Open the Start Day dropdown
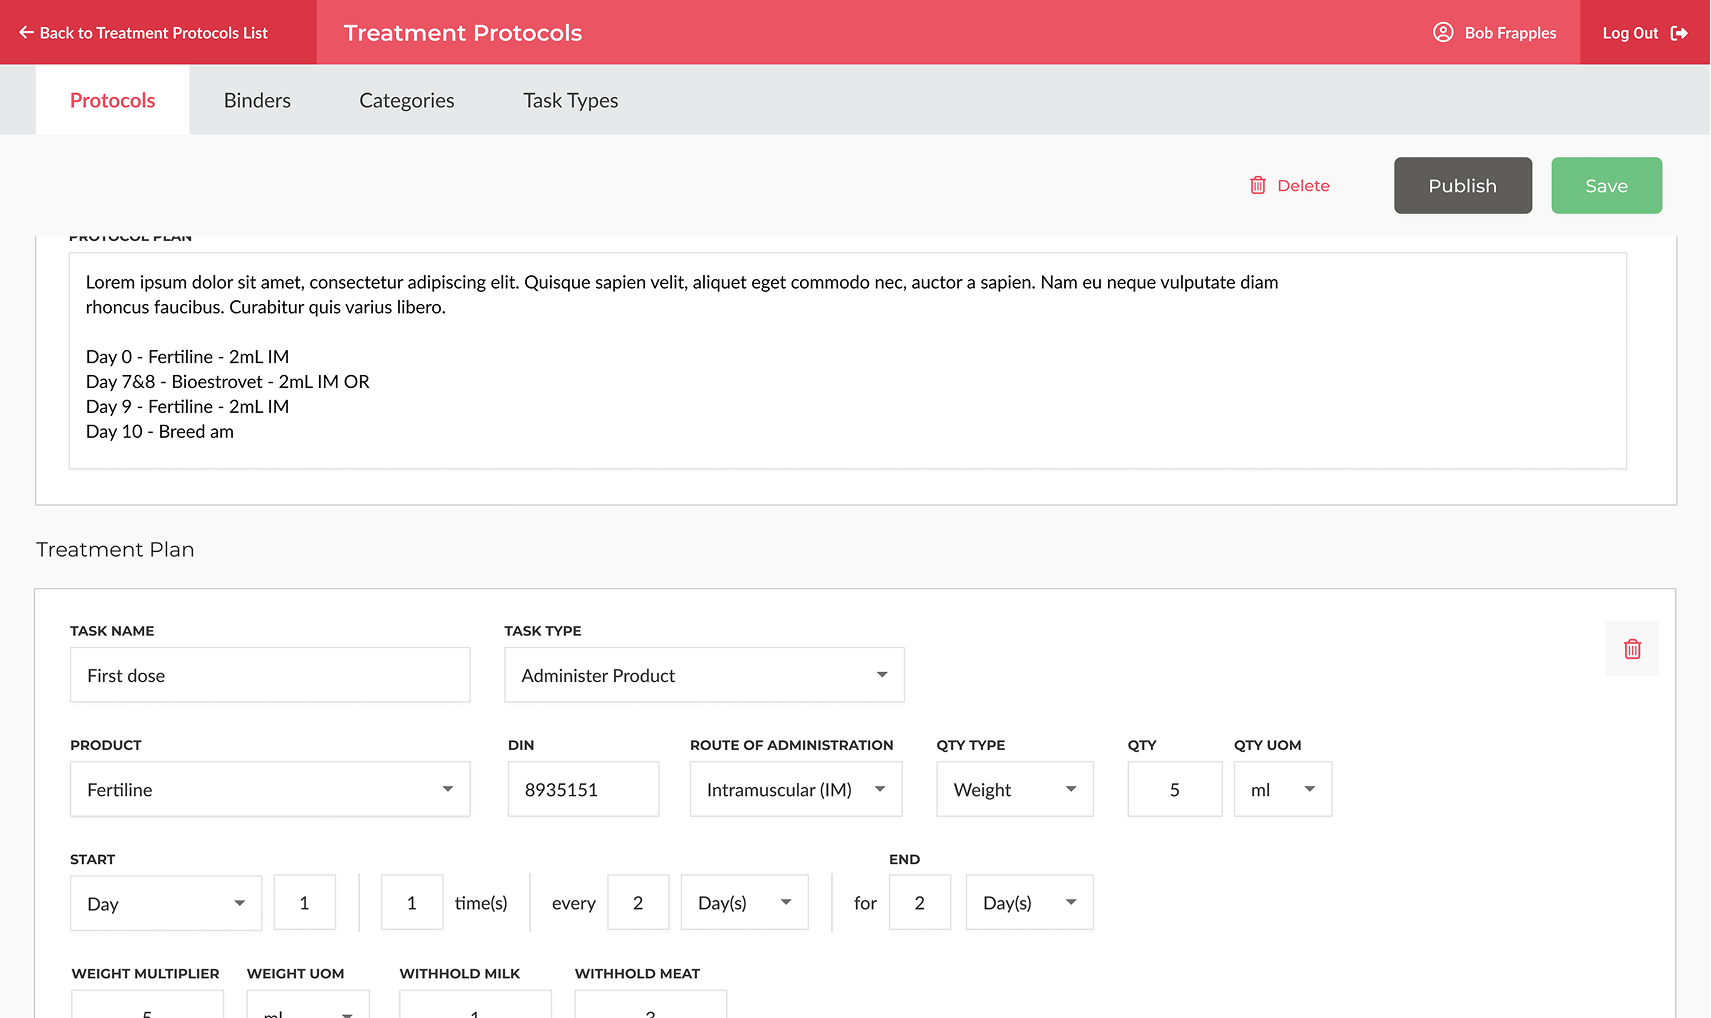 click(239, 903)
